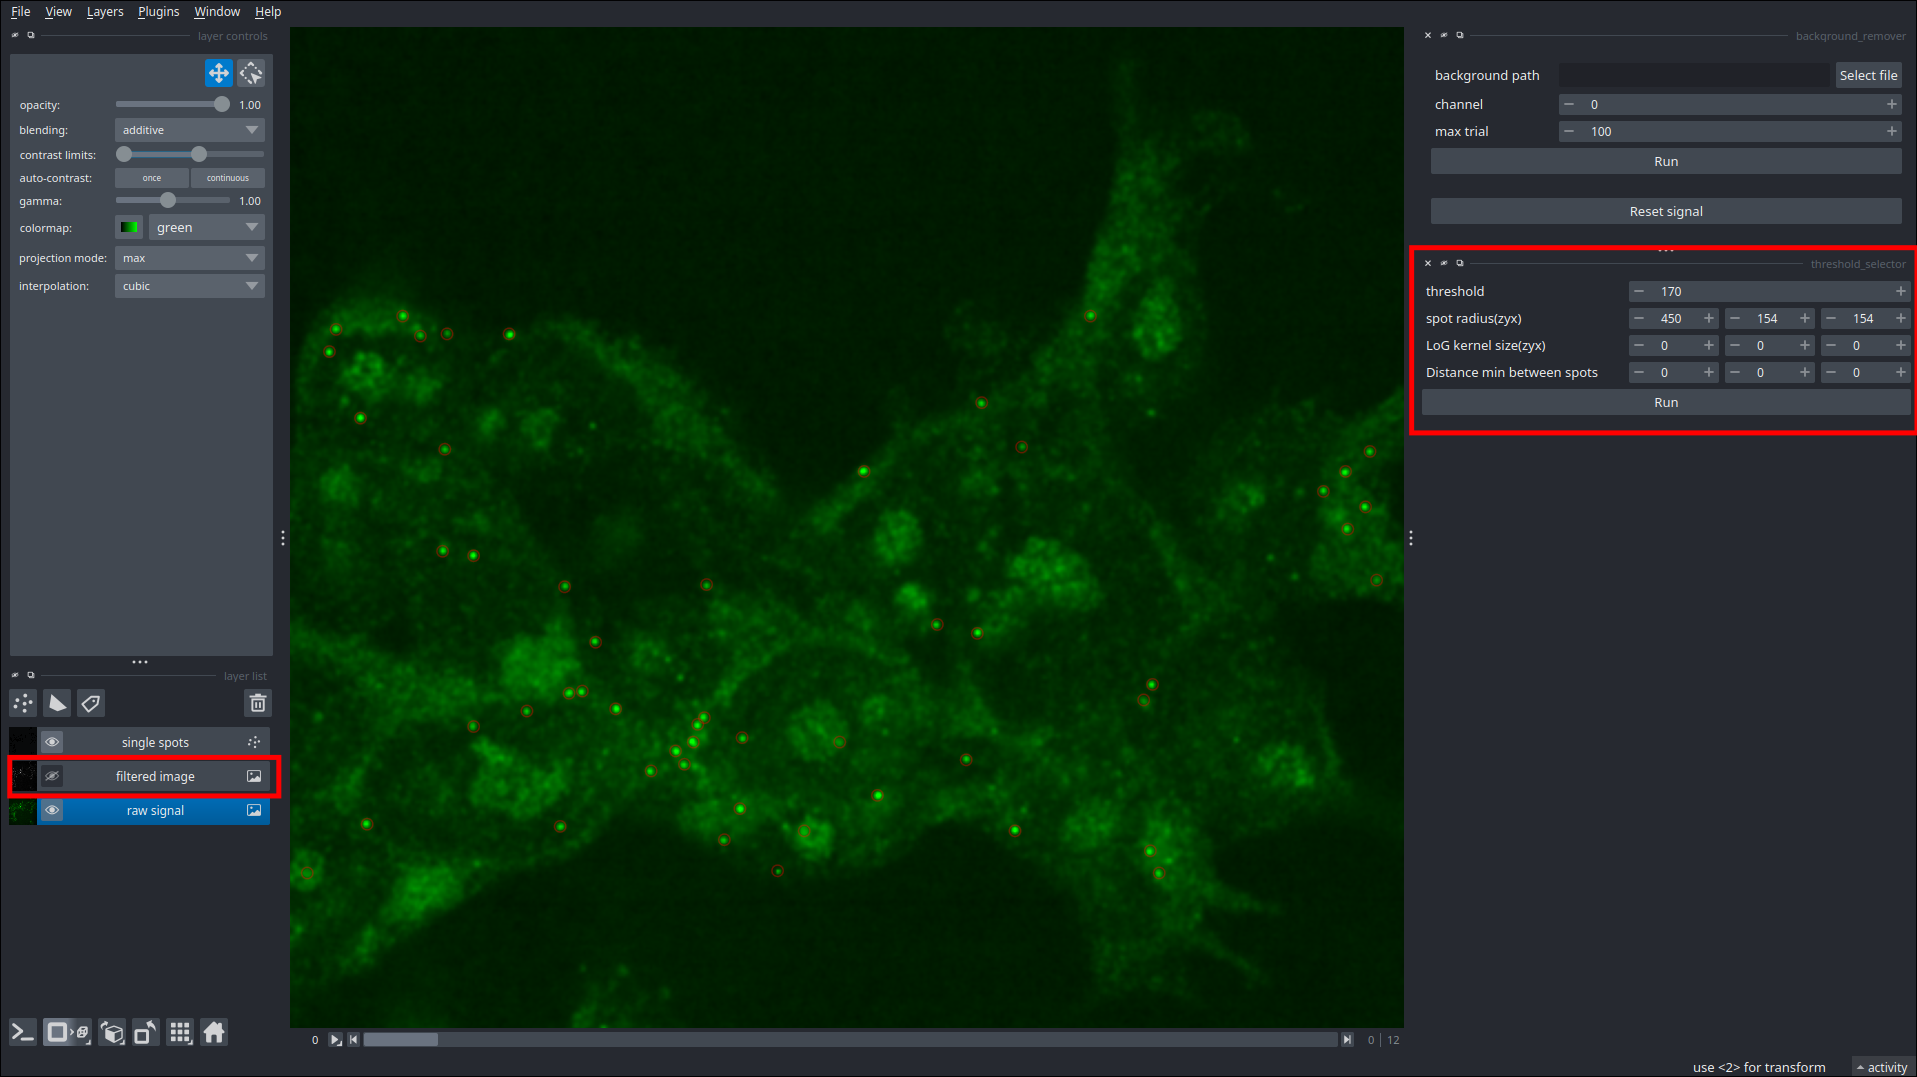Open the blending mode dropdown

pos(190,130)
